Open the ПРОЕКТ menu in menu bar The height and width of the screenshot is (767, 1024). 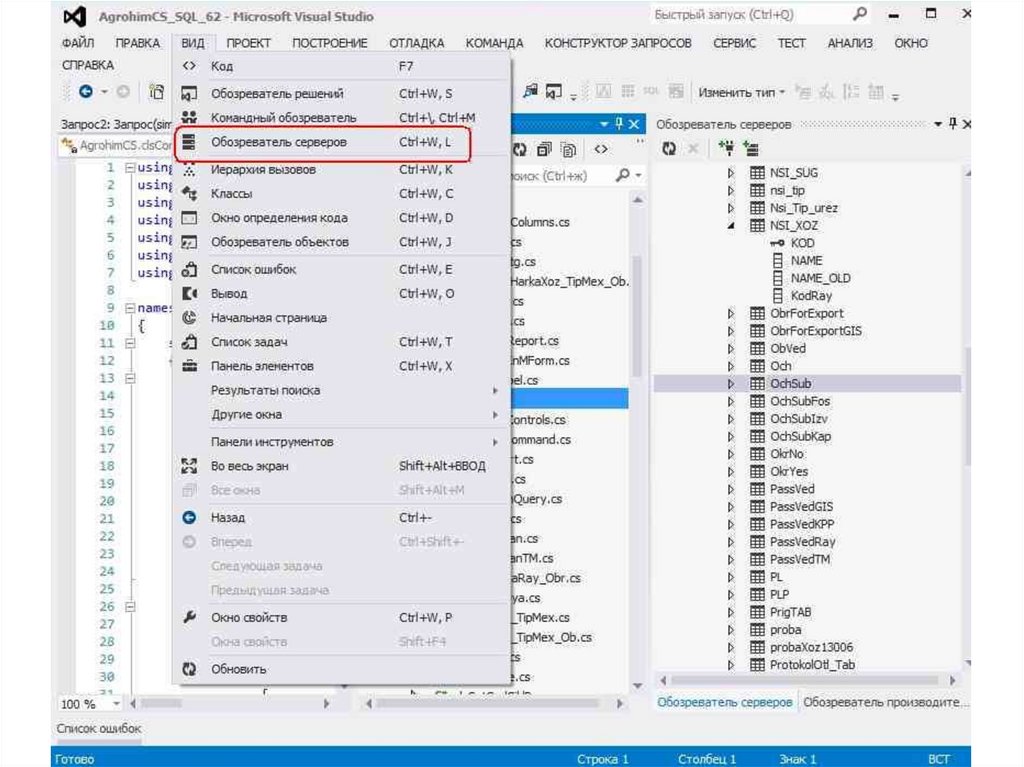pyautogui.click(x=248, y=43)
